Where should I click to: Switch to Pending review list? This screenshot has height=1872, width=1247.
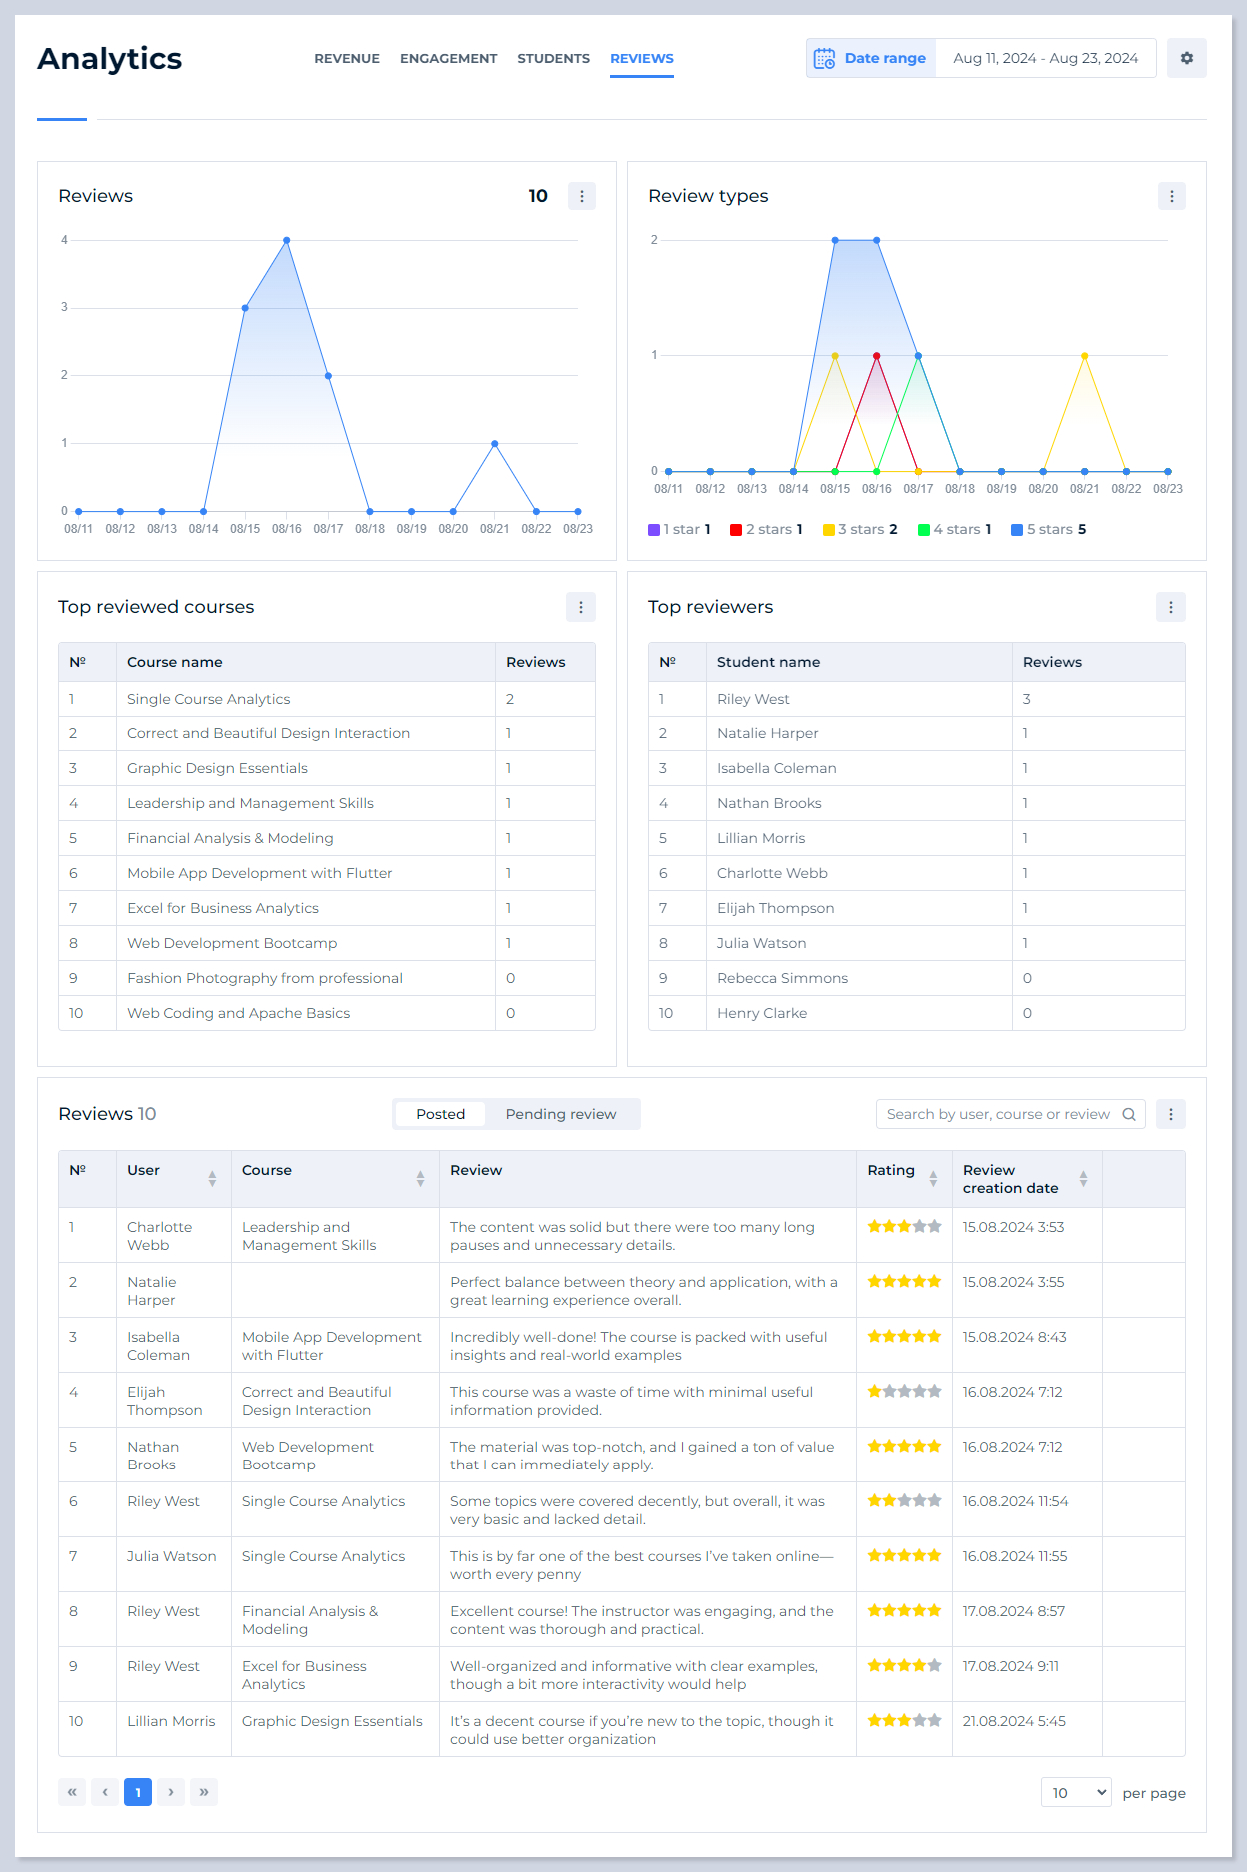click(560, 1114)
